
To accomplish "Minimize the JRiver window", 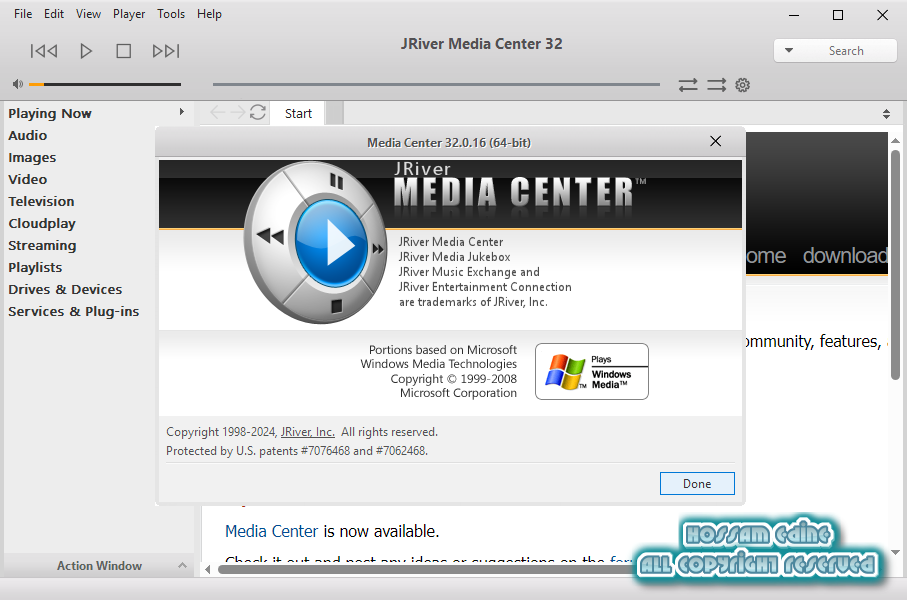I will [794, 16].
